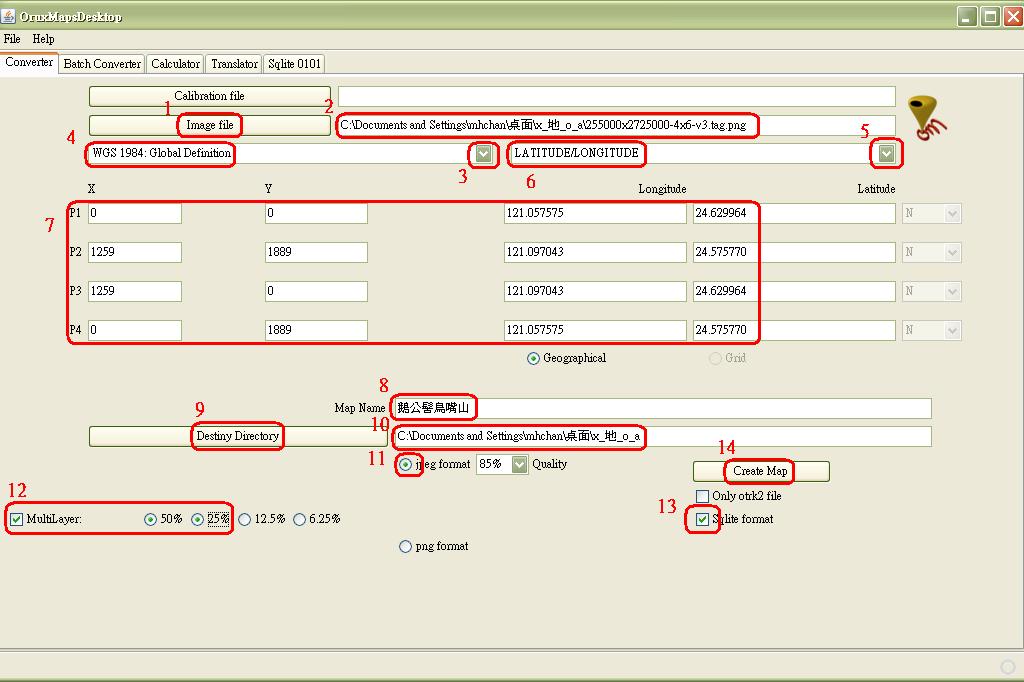Open the P2 hemisphere N dropdown
Viewport: 1024px width, 682px height.
point(932,252)
